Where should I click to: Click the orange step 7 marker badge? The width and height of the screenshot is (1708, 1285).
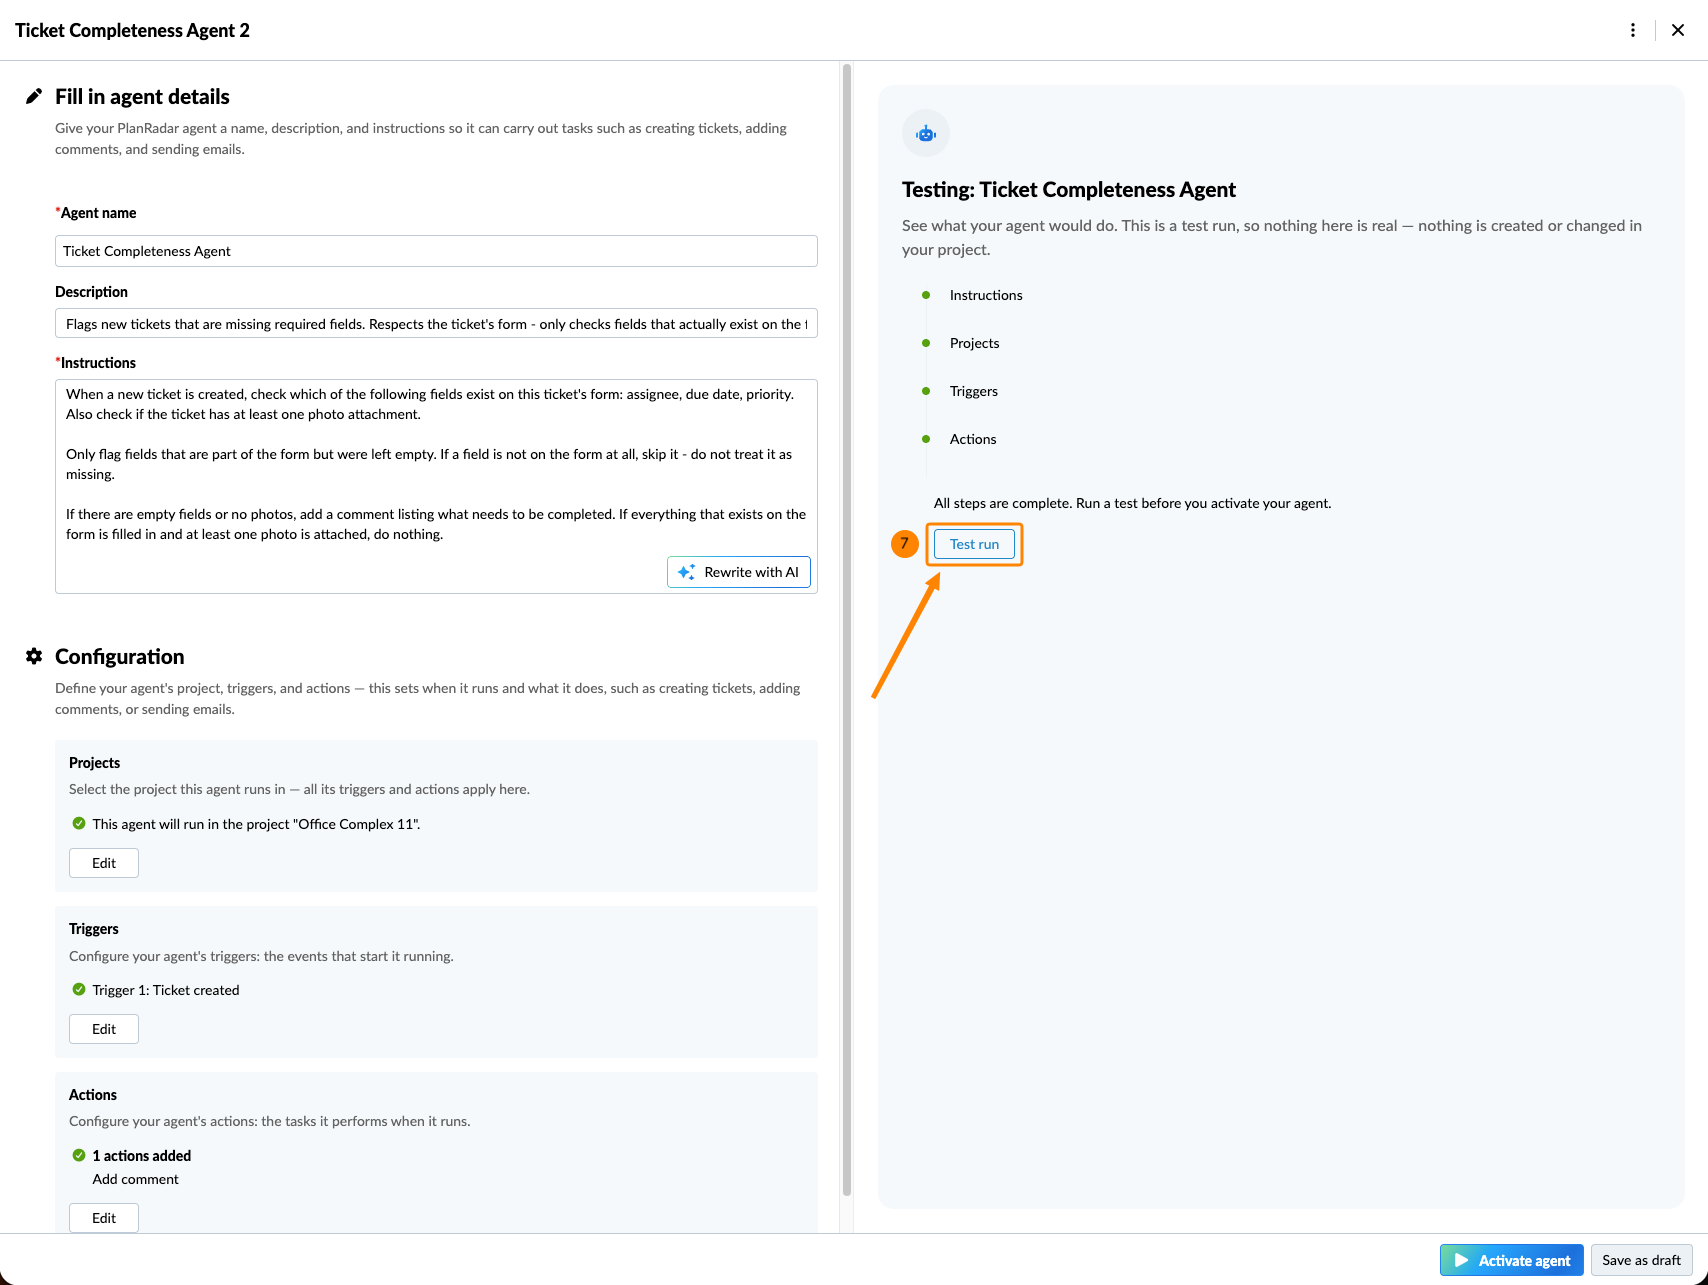[905, 544]
